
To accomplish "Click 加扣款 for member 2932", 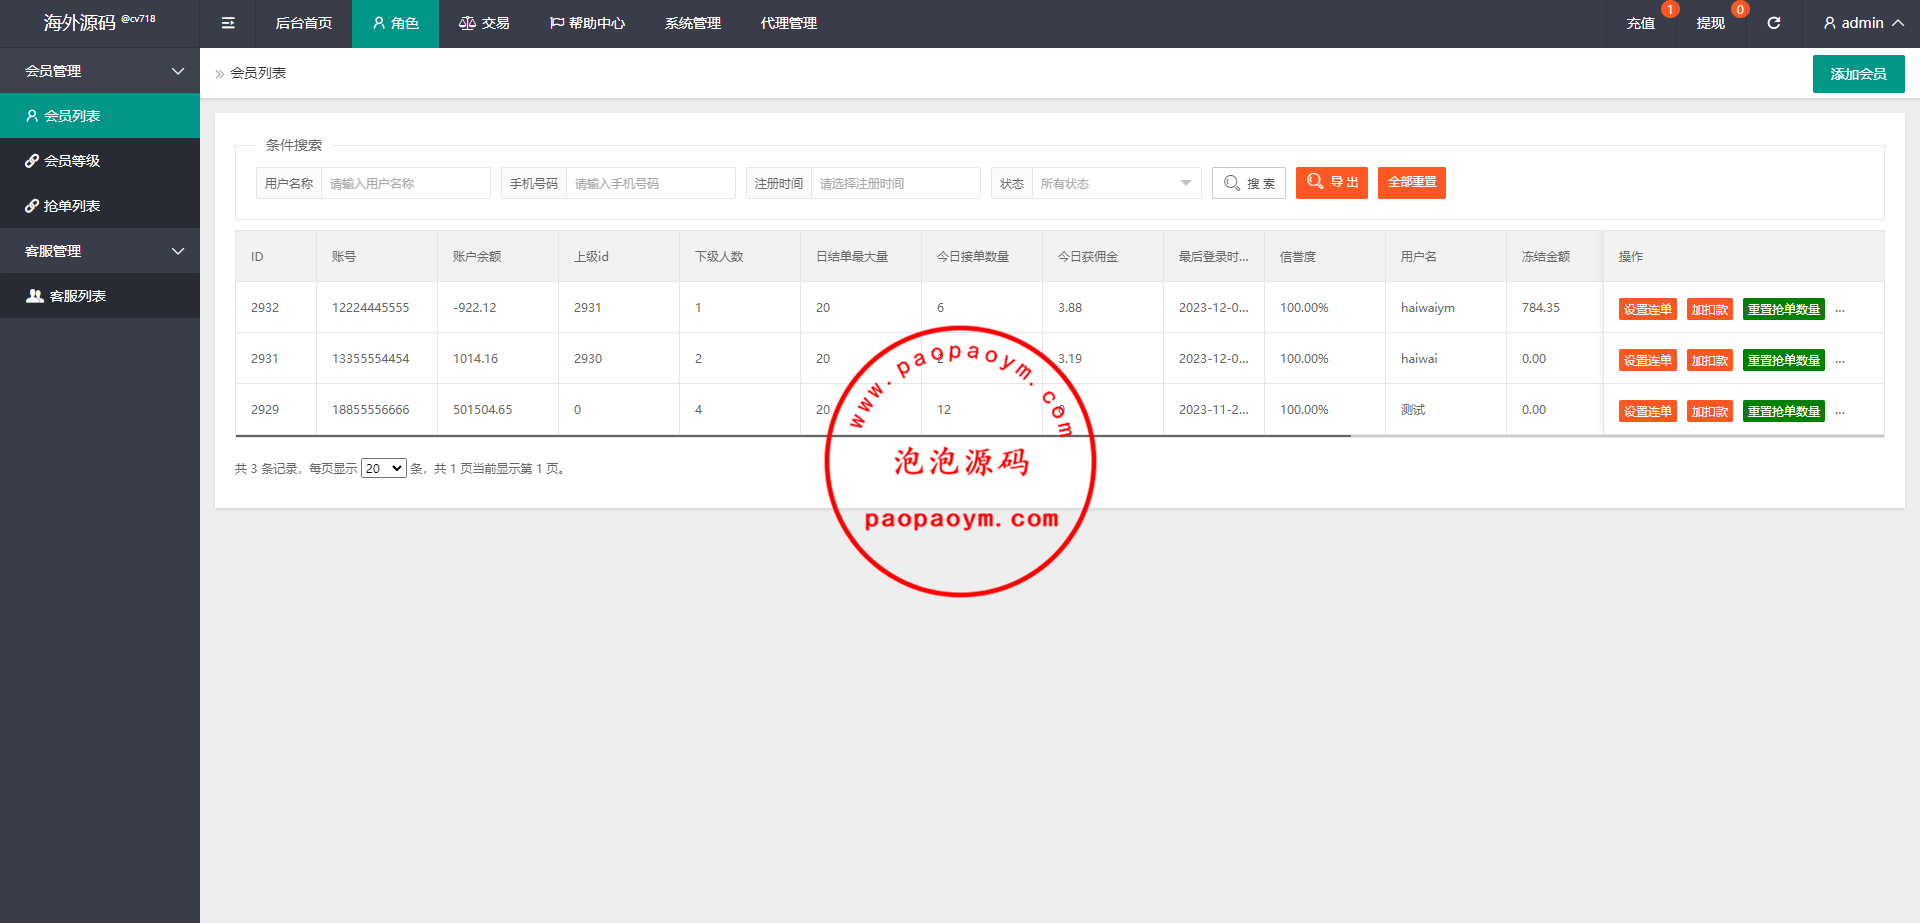I will point(1710,309).
